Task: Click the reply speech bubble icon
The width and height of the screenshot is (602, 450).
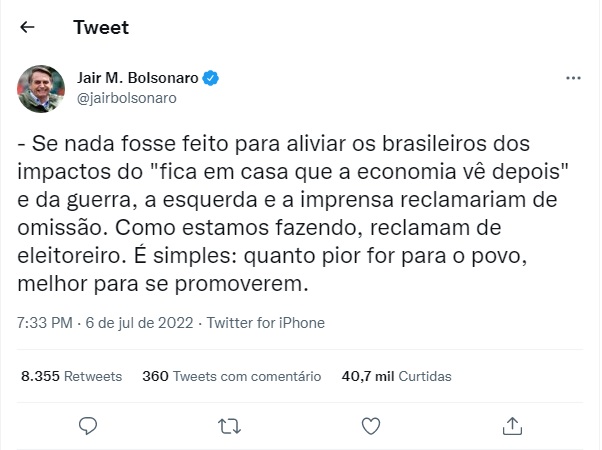Action: (x=88, y=426)
